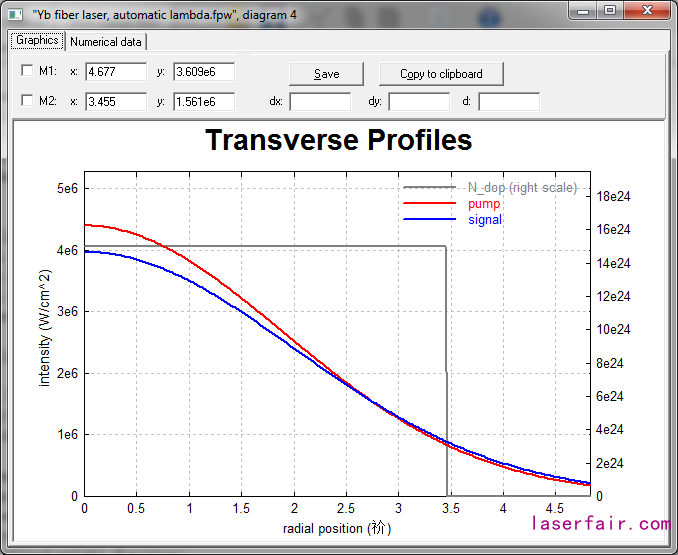678x555 pixels.
Task: Enable the M1 marker checkbox
Action: coord(27,72)
